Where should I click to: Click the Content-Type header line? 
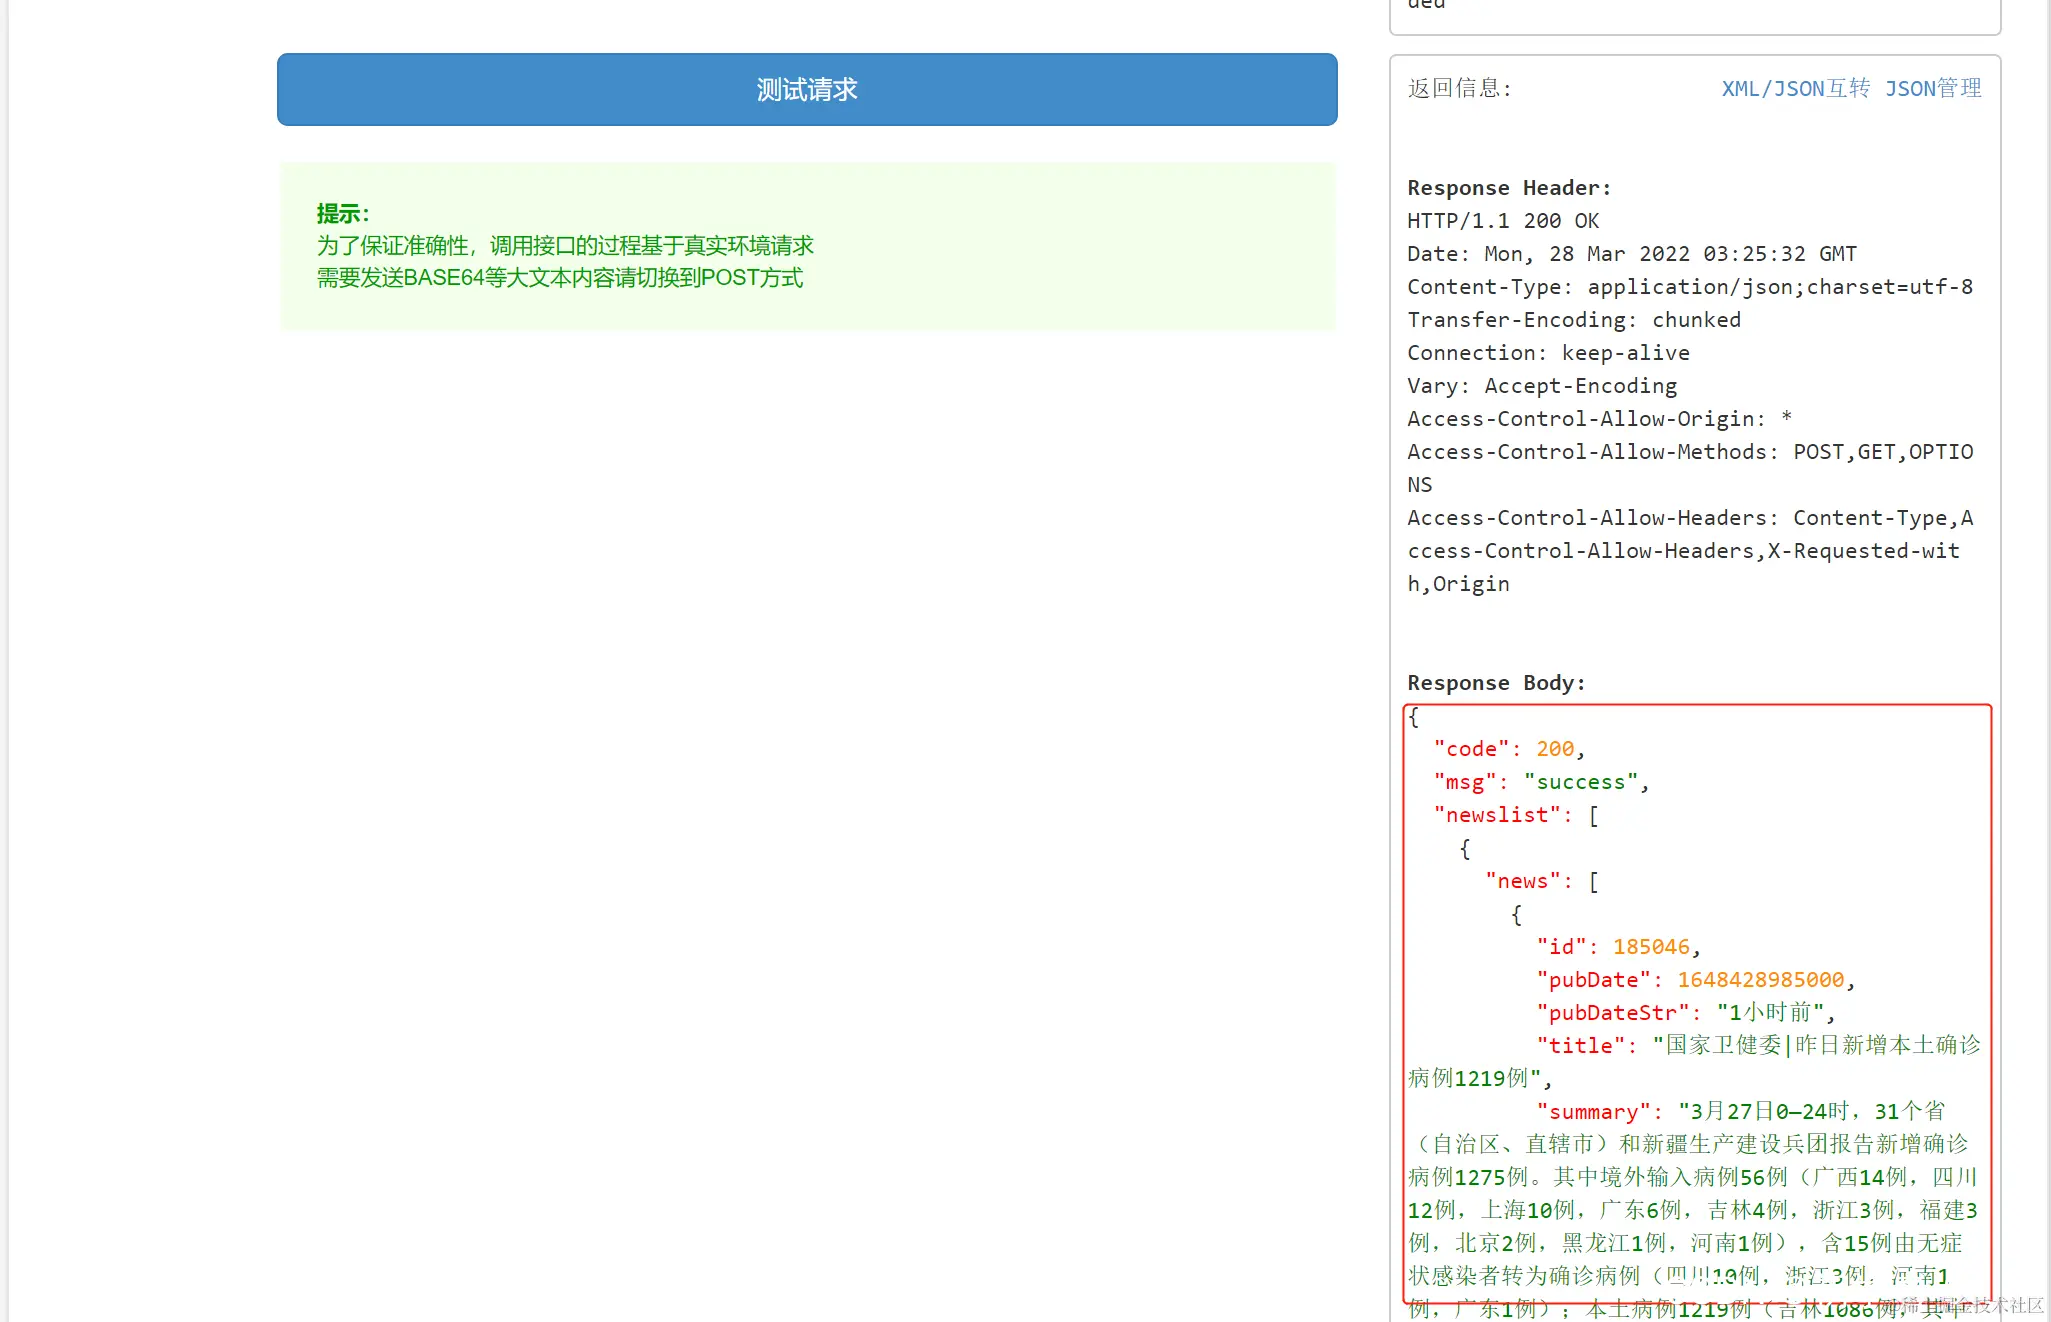[x=1689, y=287]
